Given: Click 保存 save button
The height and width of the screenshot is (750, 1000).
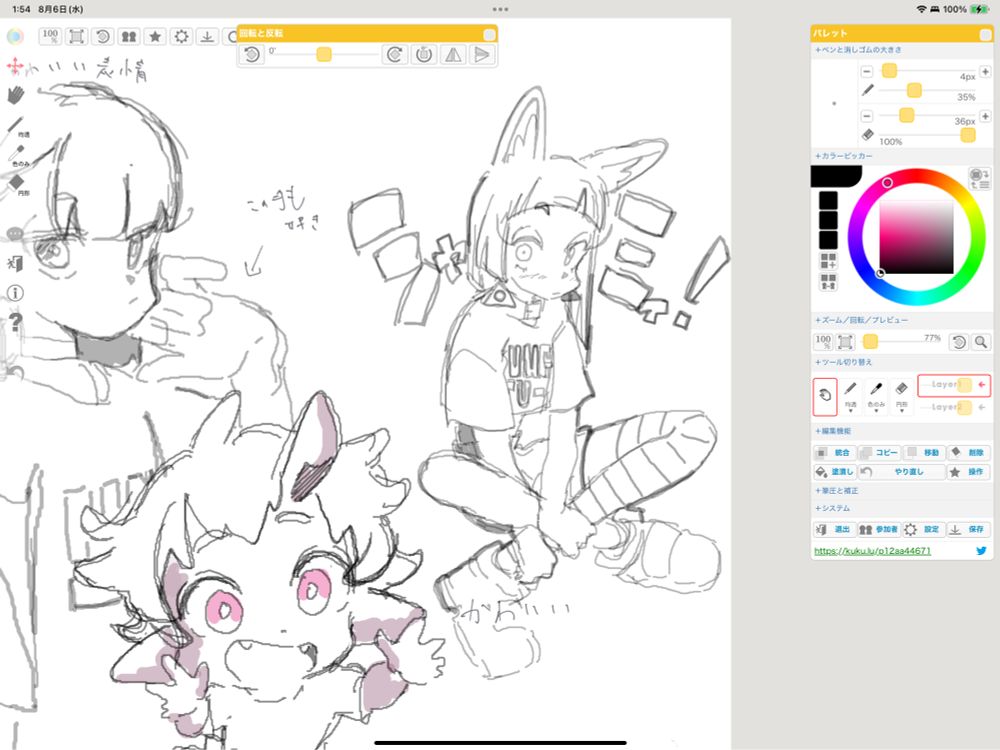Looking at the screenshot, I should 968,529.
